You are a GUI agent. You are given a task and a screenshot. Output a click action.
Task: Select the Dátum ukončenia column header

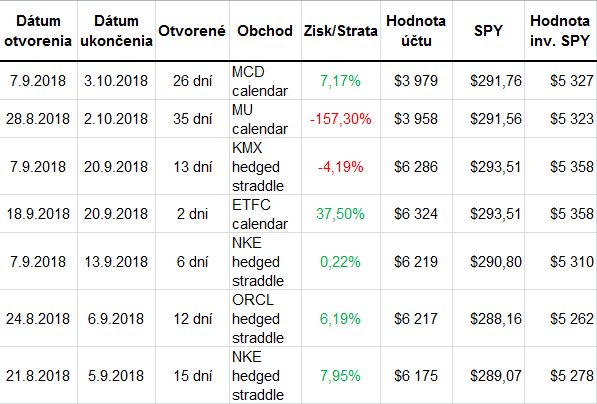coord(116,30)
